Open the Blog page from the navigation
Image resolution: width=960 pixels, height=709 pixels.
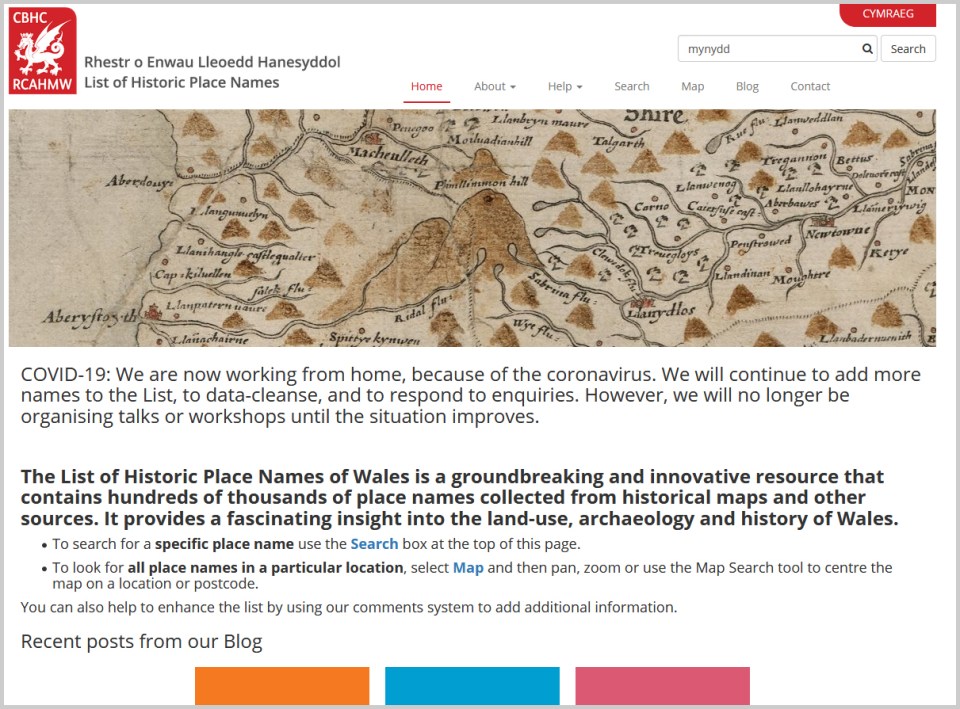(747, 86)
